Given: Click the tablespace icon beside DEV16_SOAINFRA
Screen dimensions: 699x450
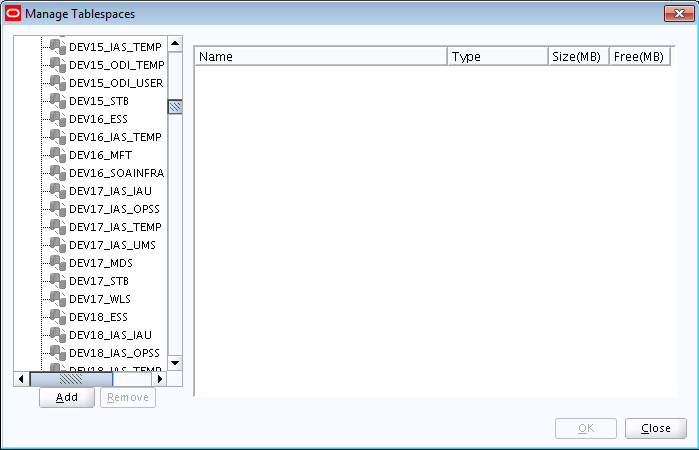Looking at the screenshot, I should [x=58, y=173].
